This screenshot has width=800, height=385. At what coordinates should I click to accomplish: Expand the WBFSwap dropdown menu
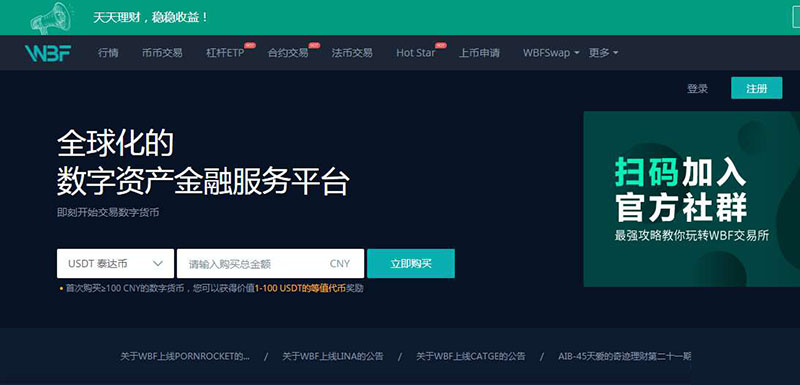click(x=551, y=53)
